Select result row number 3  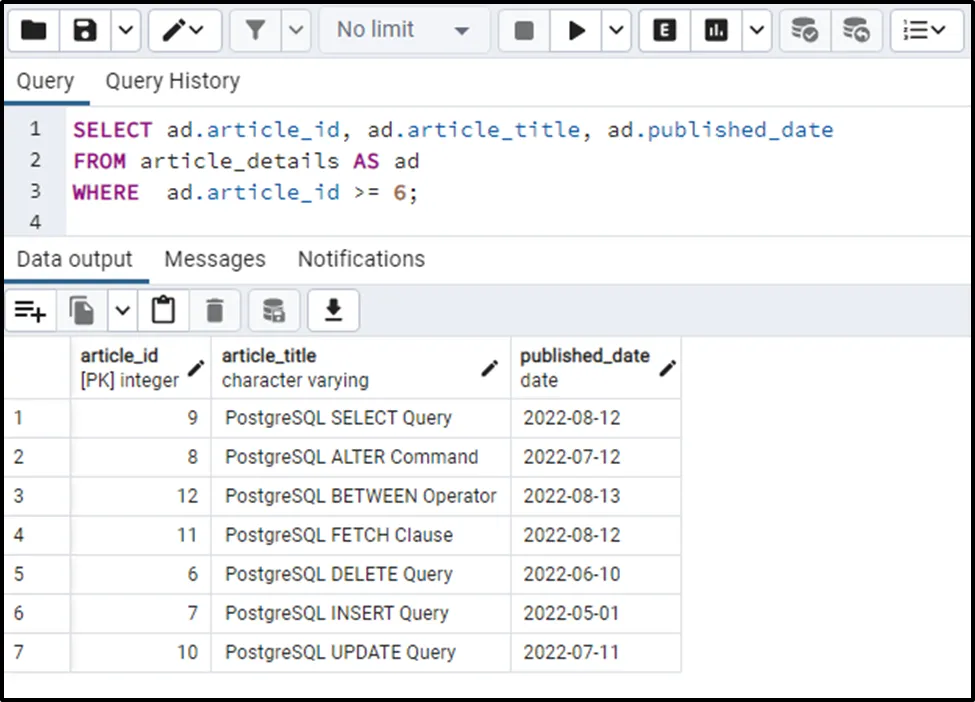37,496
